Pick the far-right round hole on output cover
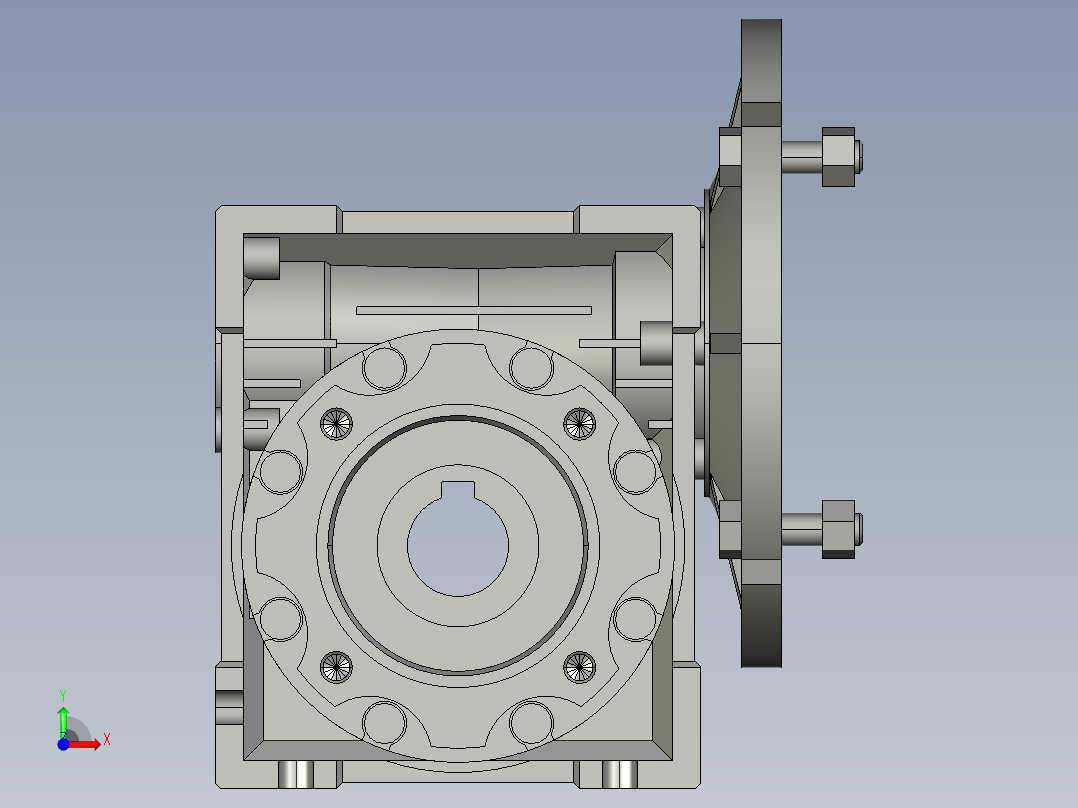The height and width of the screenshot is (808, 1078). tap(634, 472)
